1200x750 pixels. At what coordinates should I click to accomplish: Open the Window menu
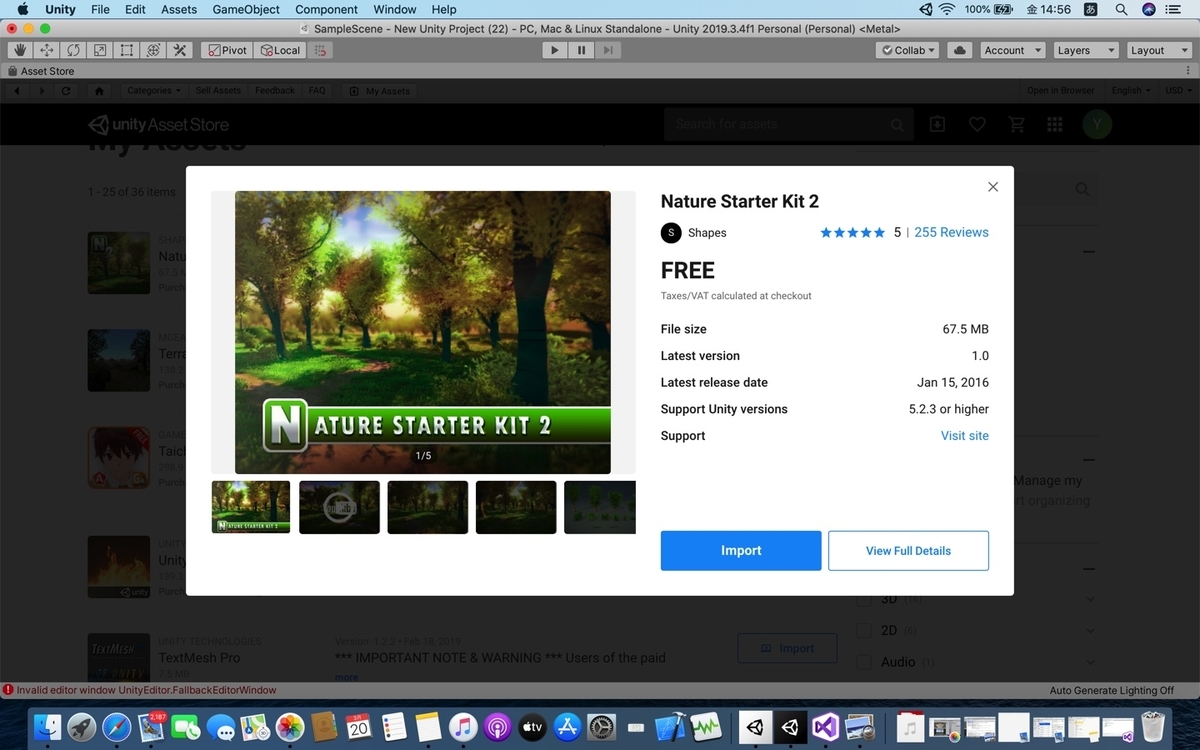coord(395,9)
